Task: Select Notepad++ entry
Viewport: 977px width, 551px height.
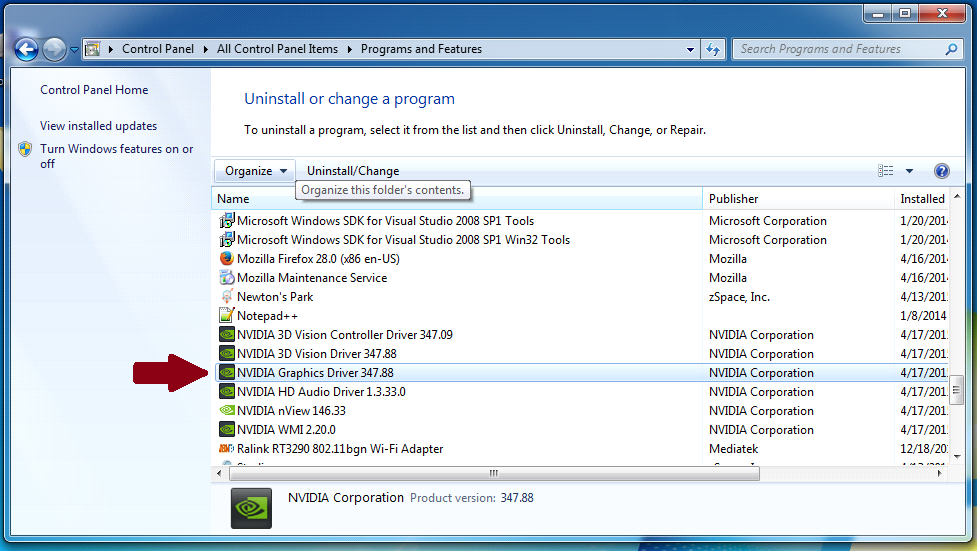Action: click(267, 316)
